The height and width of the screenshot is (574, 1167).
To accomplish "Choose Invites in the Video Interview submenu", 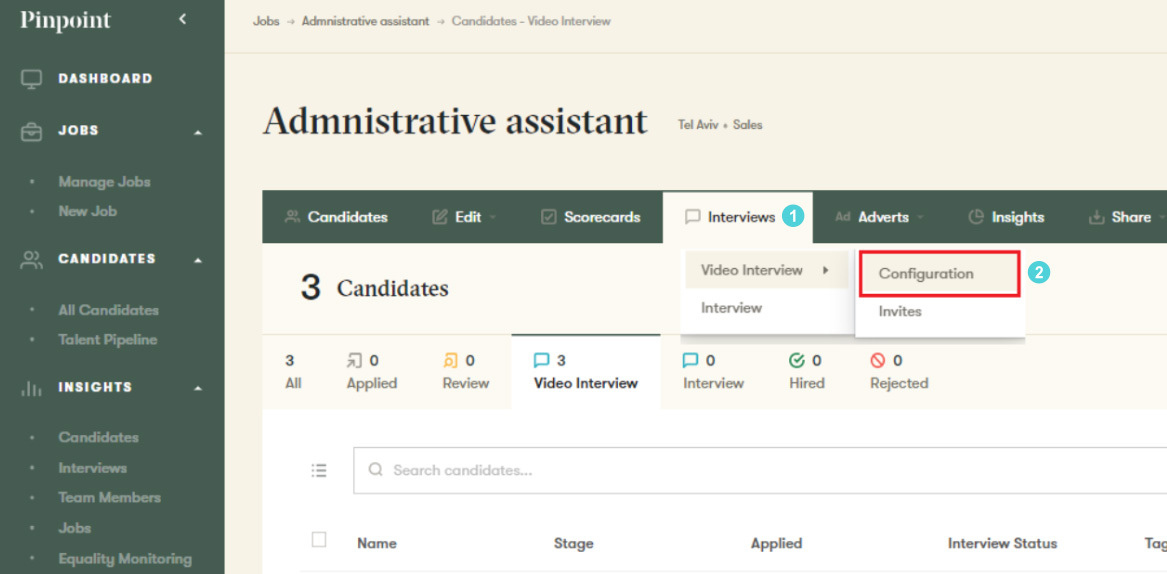I will click(x=900, y=311).
